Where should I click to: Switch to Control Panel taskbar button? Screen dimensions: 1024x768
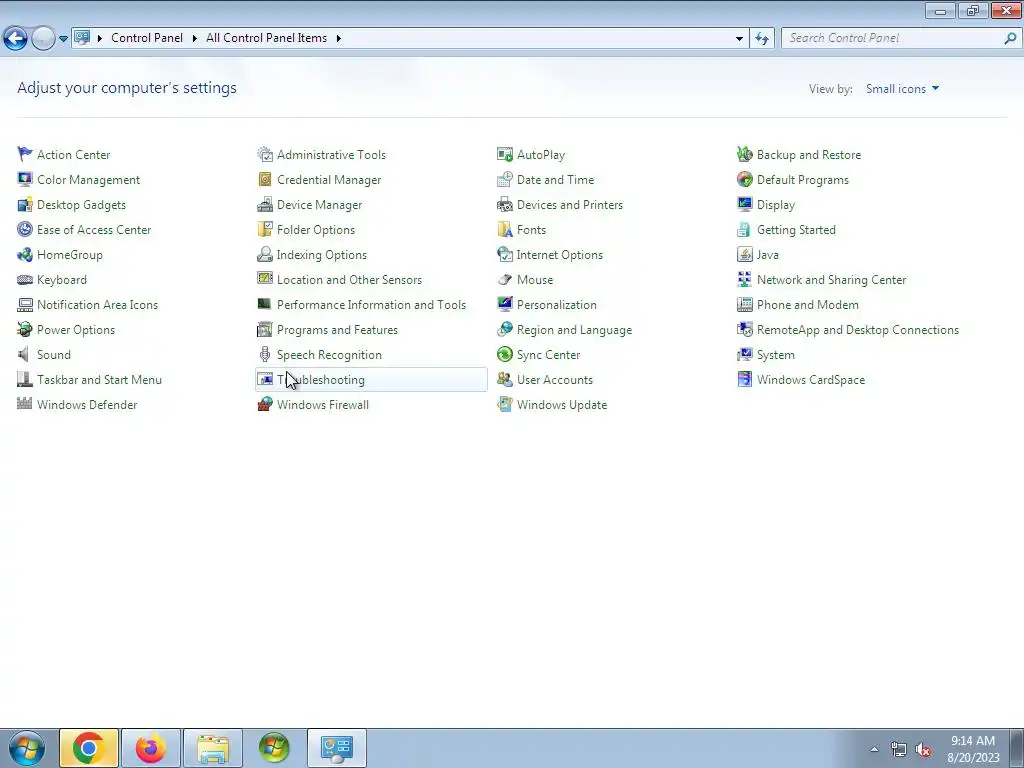click(336, 748)
